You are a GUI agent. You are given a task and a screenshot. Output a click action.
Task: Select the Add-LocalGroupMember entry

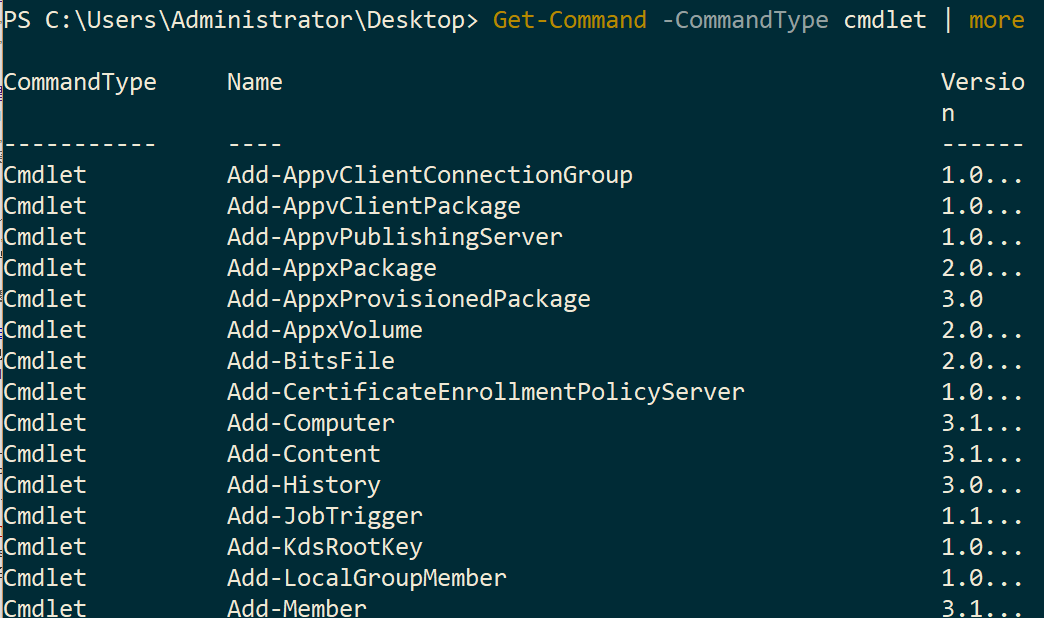click(366, 578)
